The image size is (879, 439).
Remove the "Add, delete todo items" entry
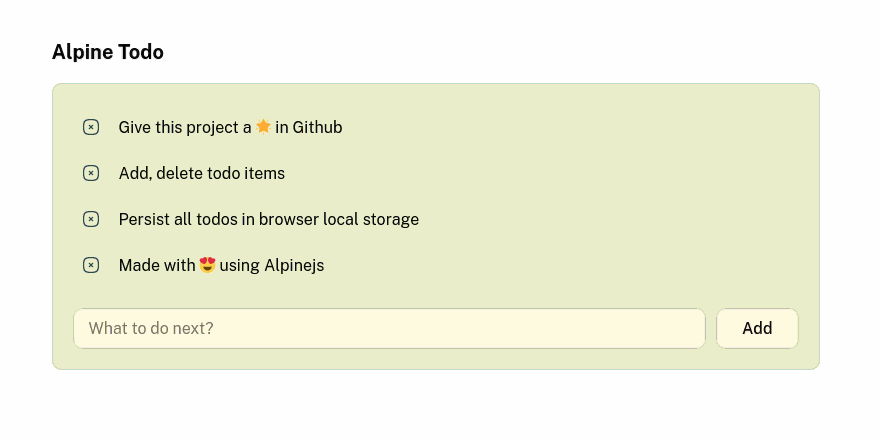click(91, 173)
